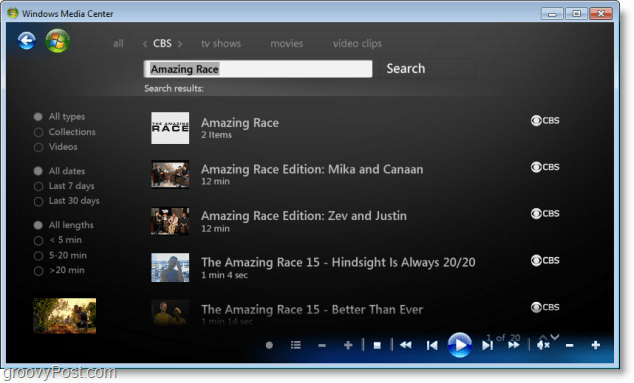Filter to videos '>20 min'
This screenshot has width=634, height=383.
click(59, 271)
